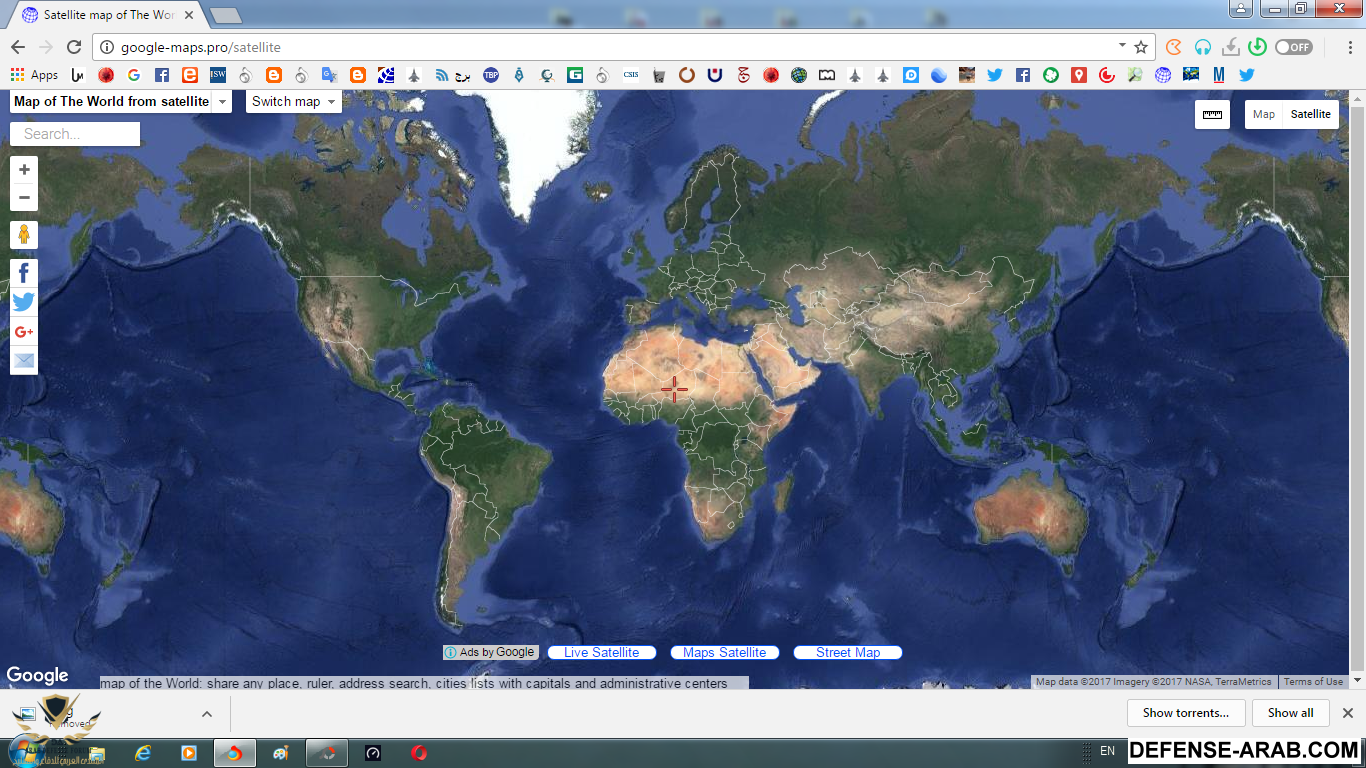Select the 'Satellite map of The World' tab
Image resolution: width=1366 pixels, height=768 pixels.
pos(108,15)
